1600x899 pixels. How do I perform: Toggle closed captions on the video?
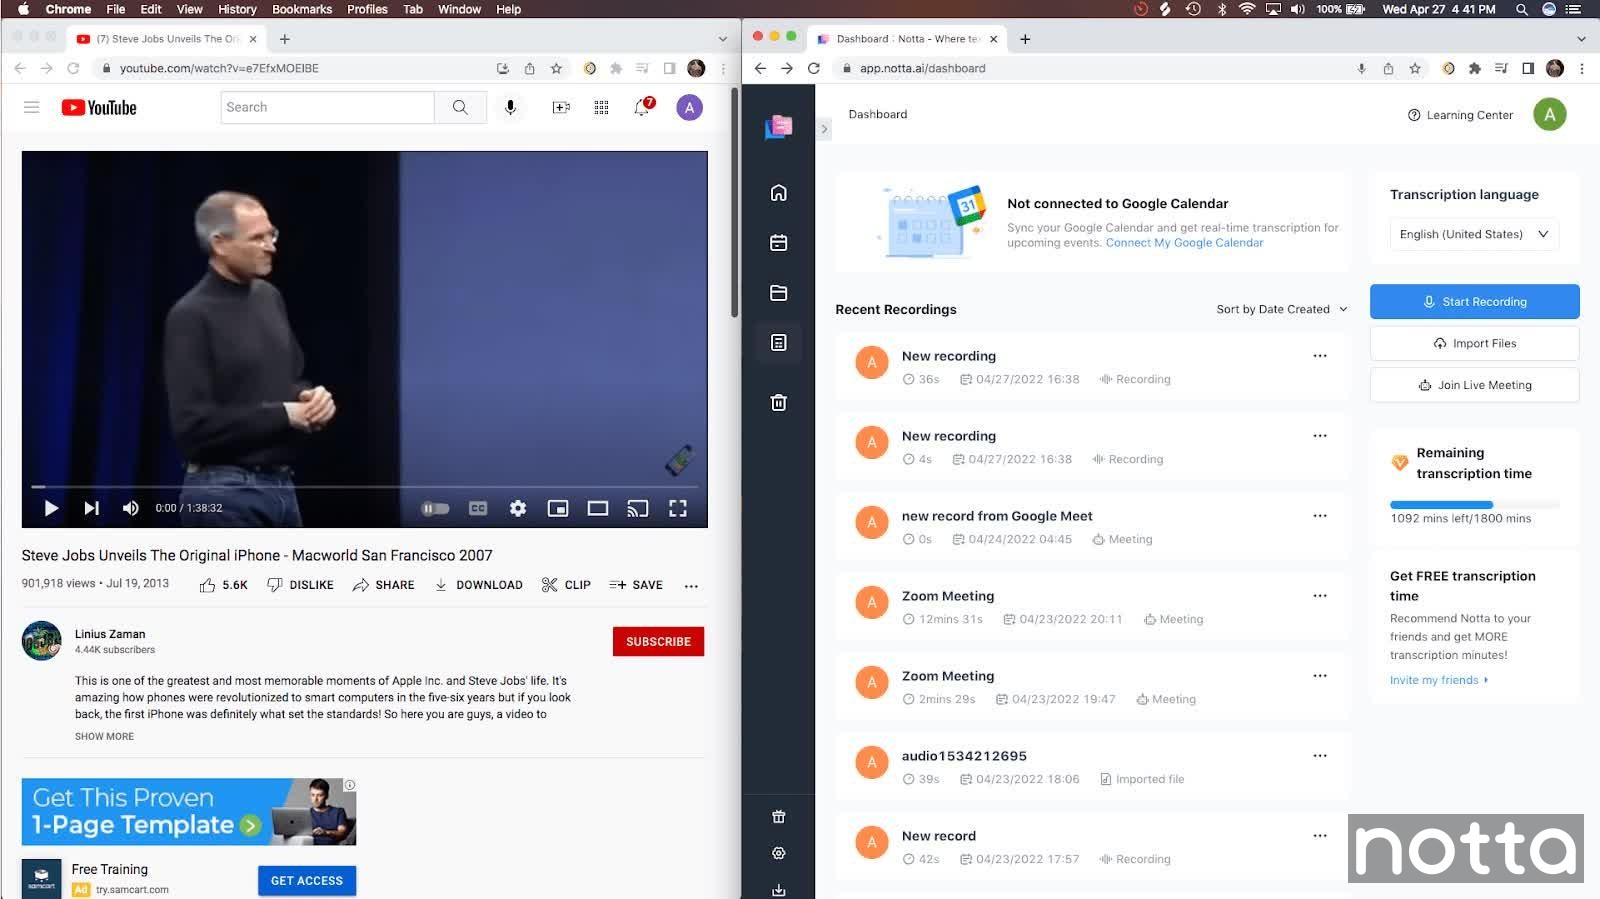[478, 508]
